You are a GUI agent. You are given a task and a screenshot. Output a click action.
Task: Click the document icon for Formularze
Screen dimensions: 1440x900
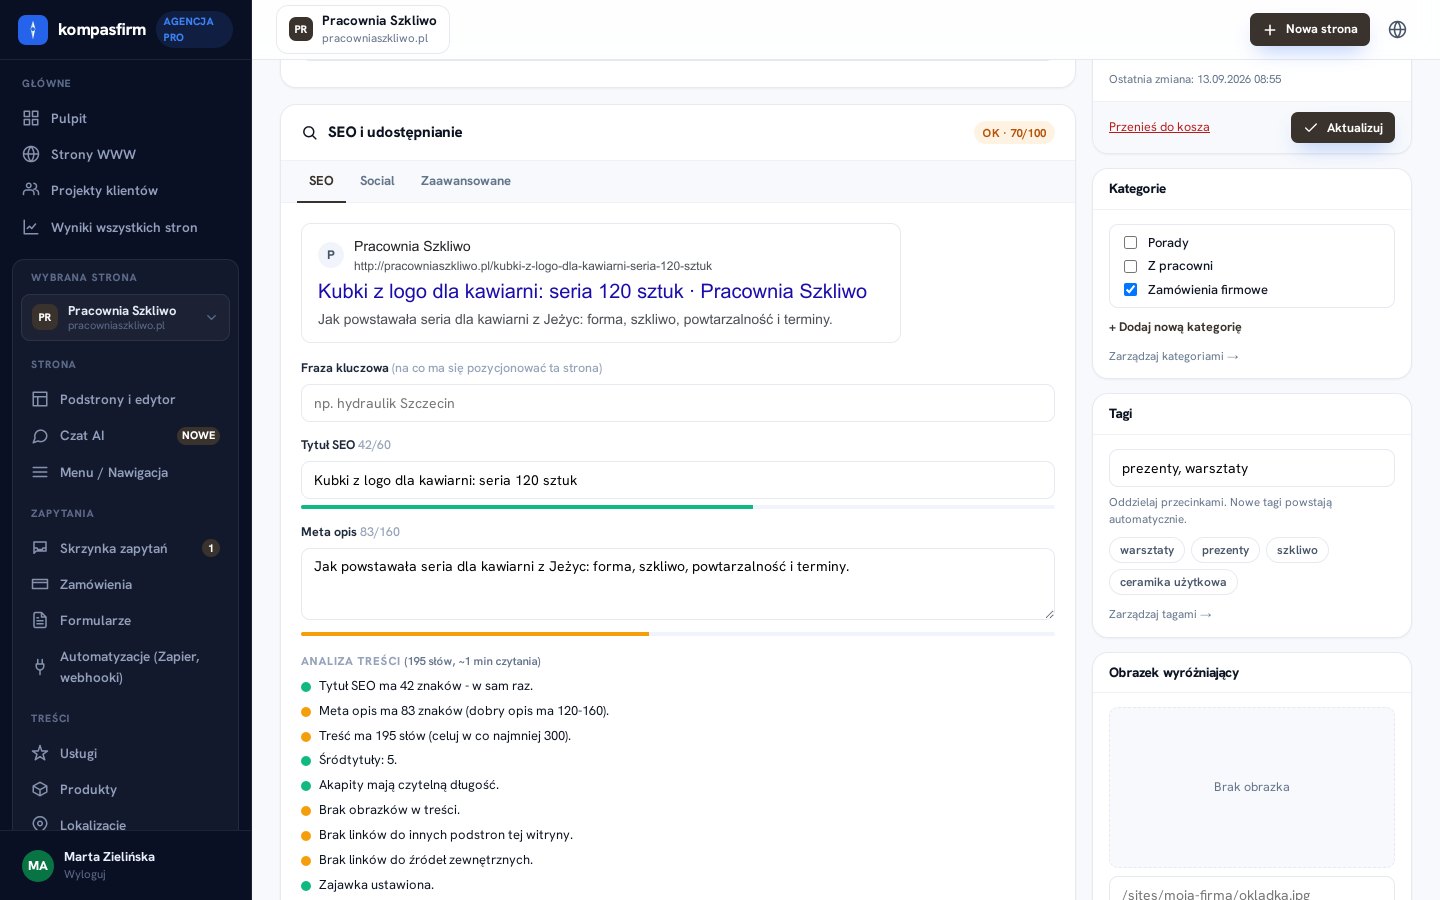point(40,620)
